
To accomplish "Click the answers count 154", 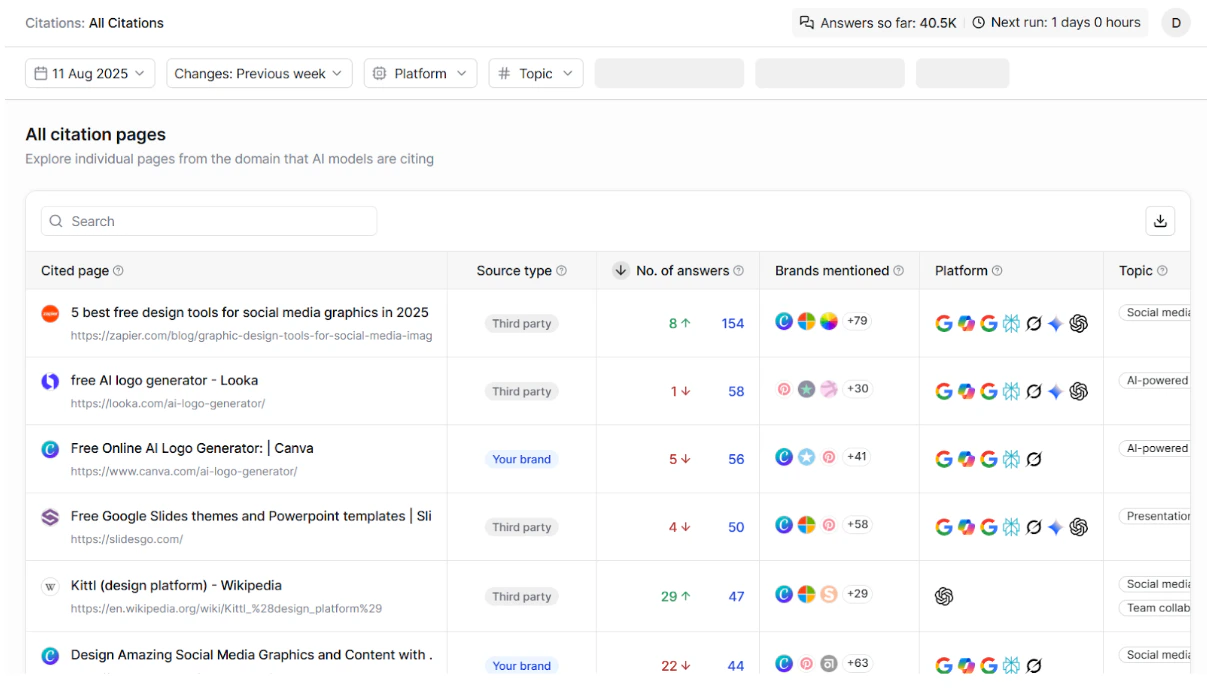I will click(733, 323).
